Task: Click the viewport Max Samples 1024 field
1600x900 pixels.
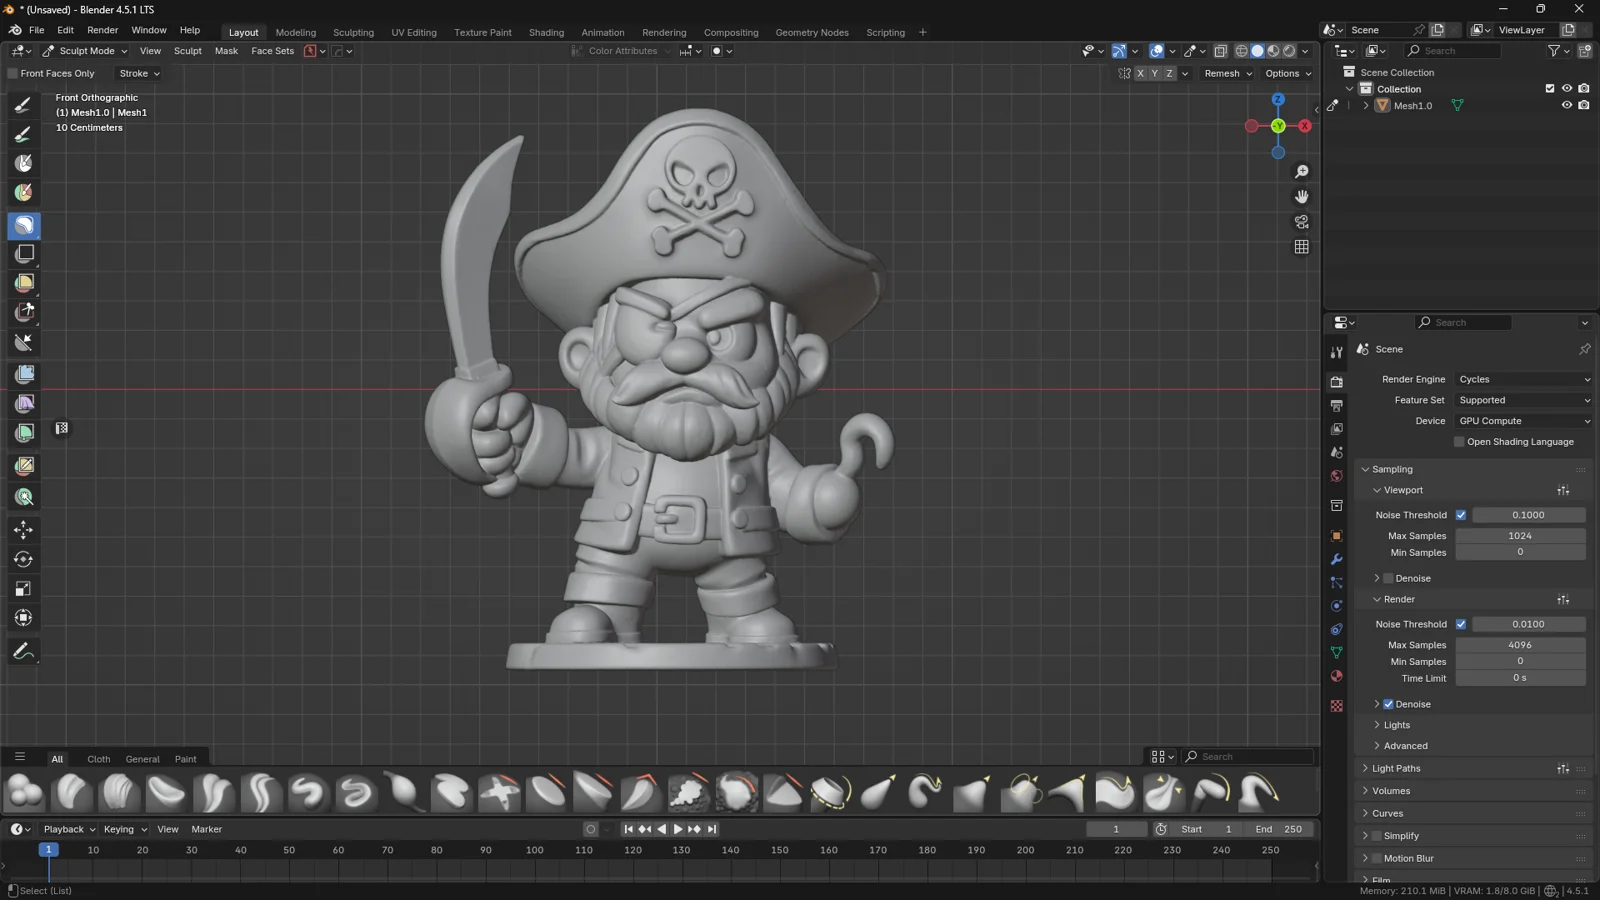Action: point(1520,536)
